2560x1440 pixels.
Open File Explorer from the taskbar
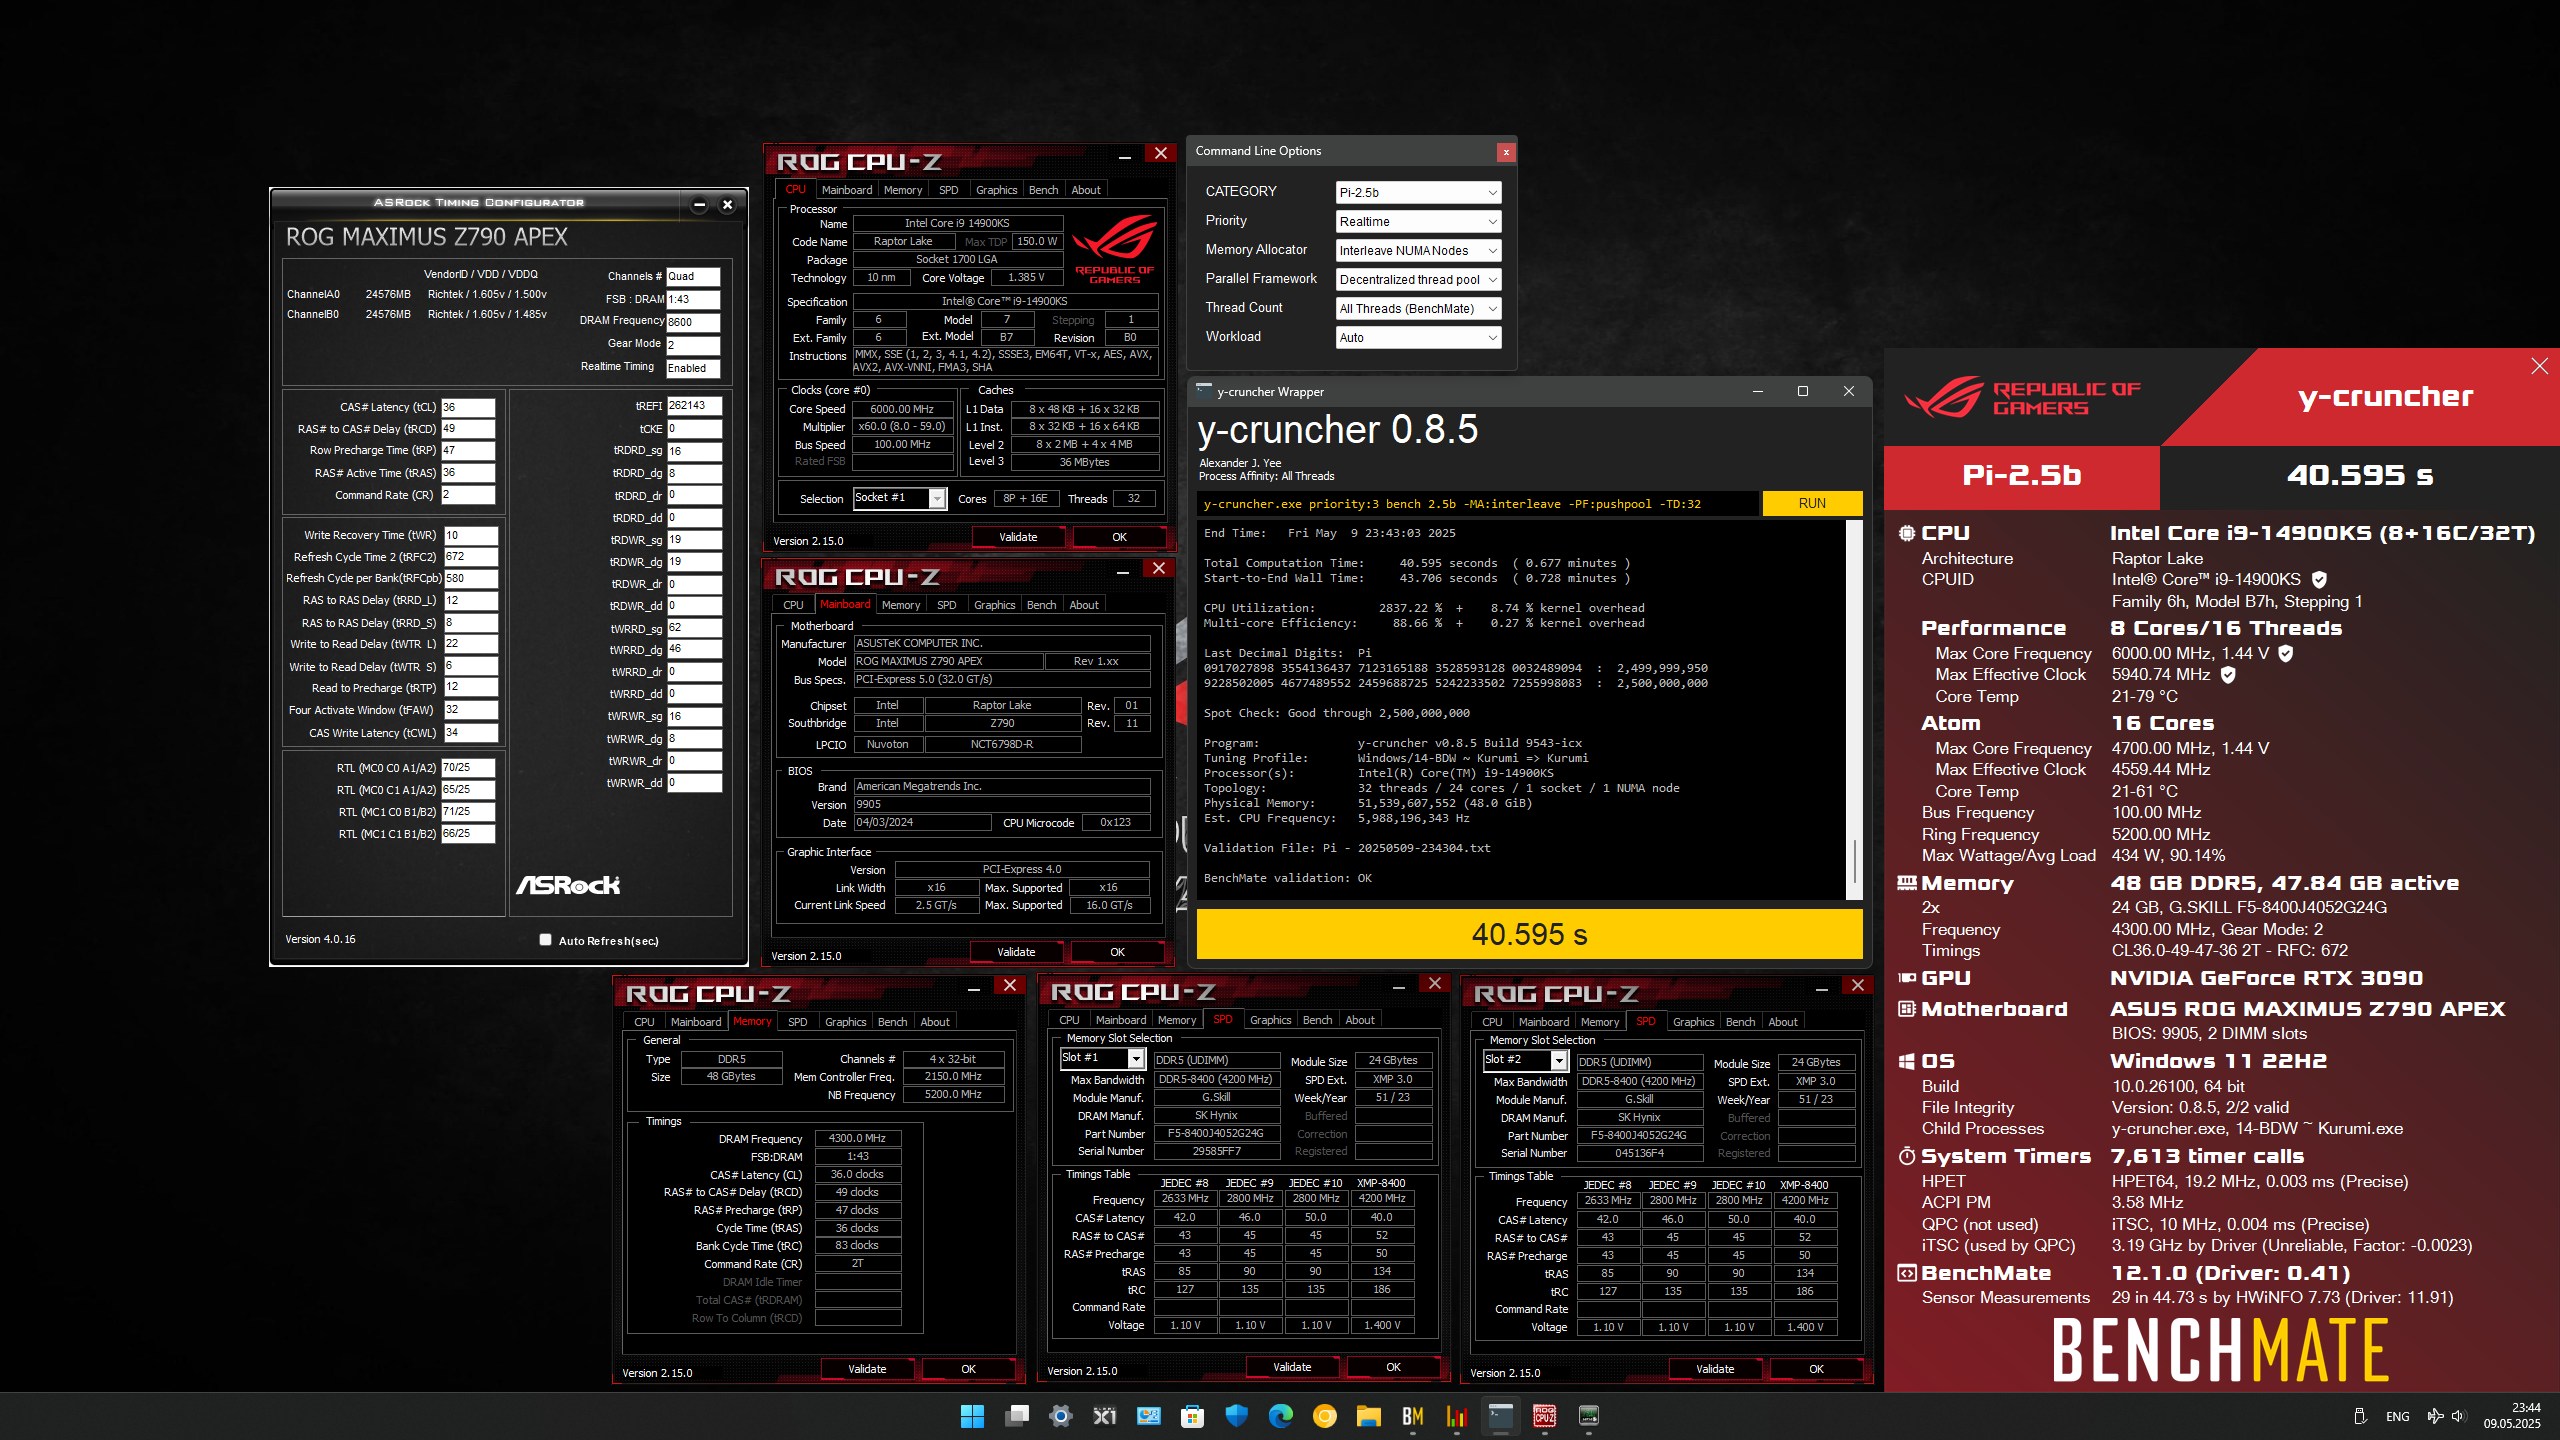click(1368, 1416)
